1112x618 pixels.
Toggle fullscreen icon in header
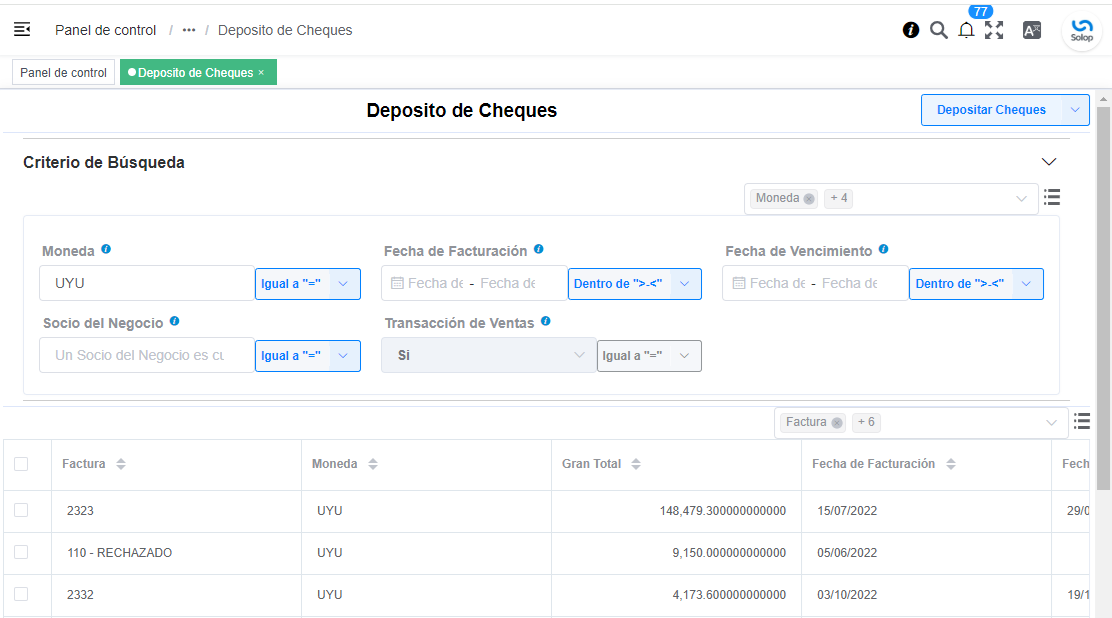(994, 30)
